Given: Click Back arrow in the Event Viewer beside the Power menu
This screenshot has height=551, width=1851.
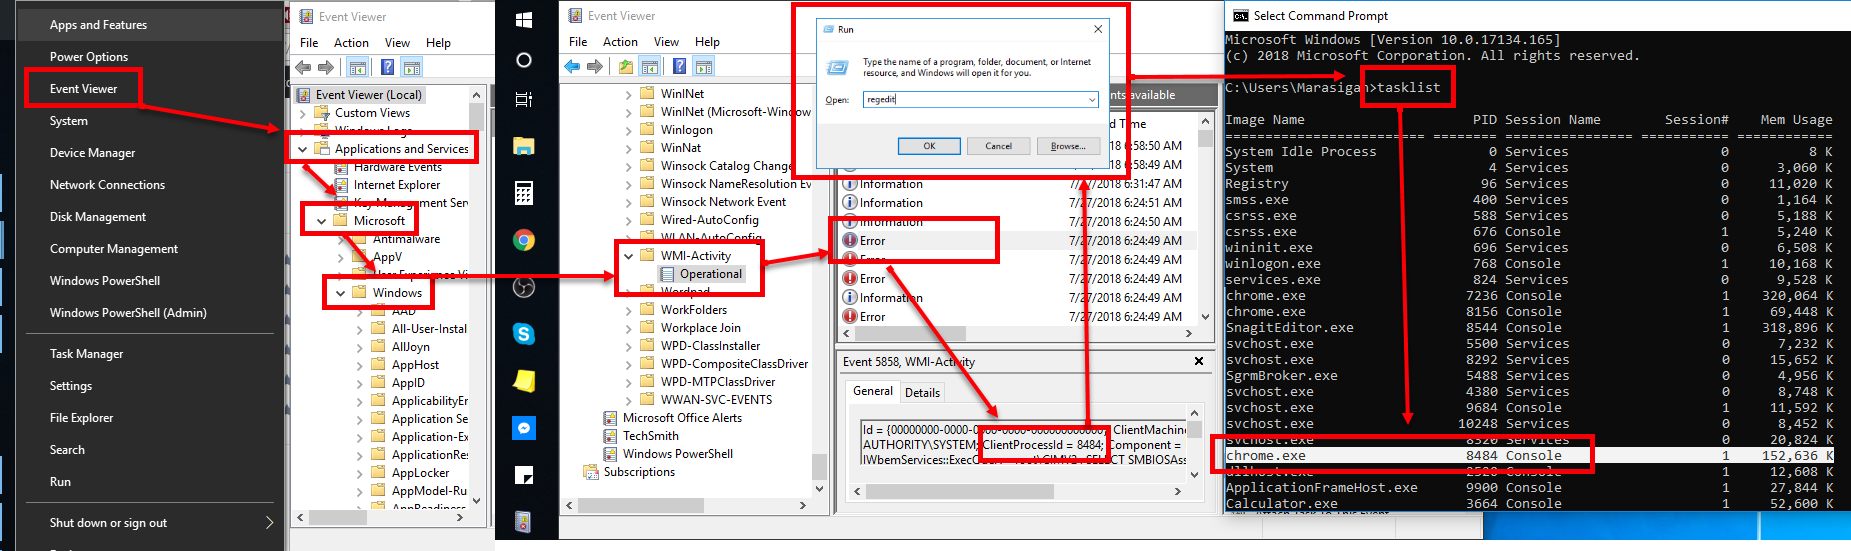Looking at the screenshot, I should (304, 67).
